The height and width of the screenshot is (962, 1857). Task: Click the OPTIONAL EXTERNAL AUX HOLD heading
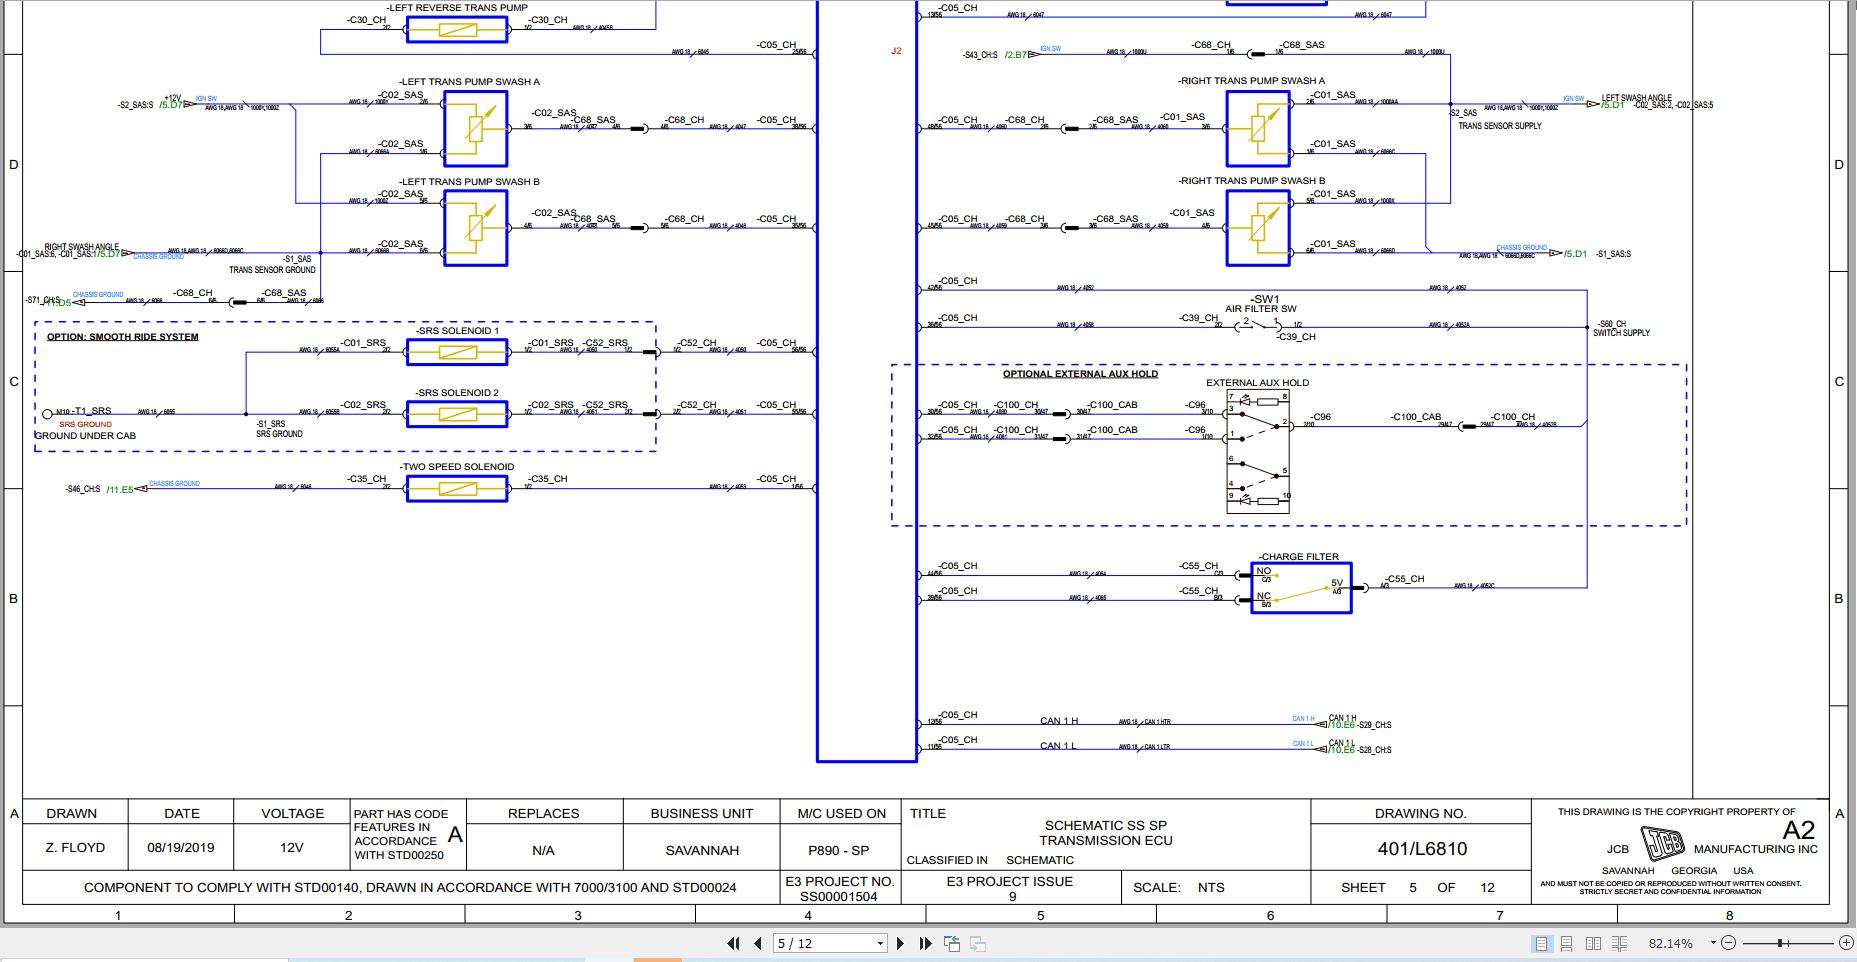[x=1080, y=374]
